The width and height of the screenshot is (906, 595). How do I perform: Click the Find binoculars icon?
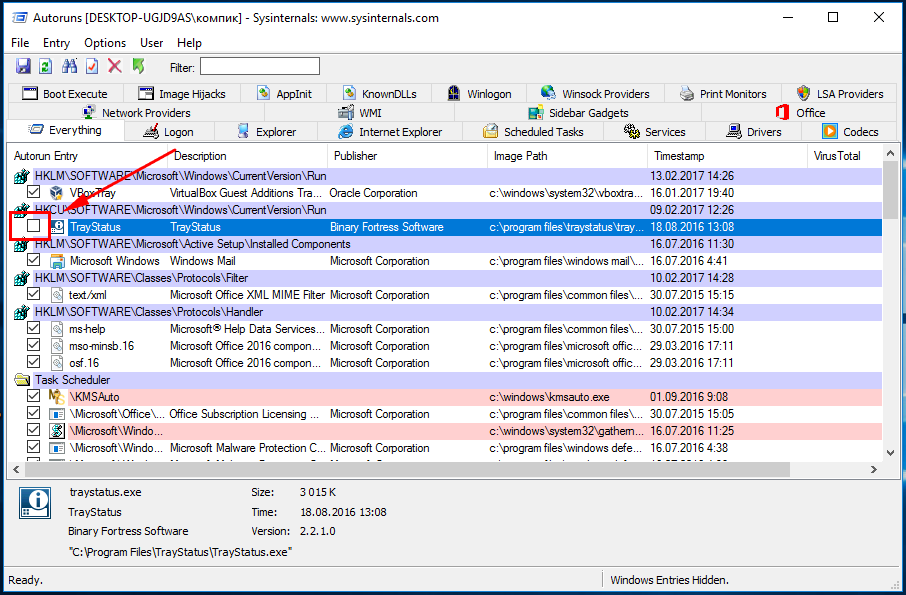69,66
